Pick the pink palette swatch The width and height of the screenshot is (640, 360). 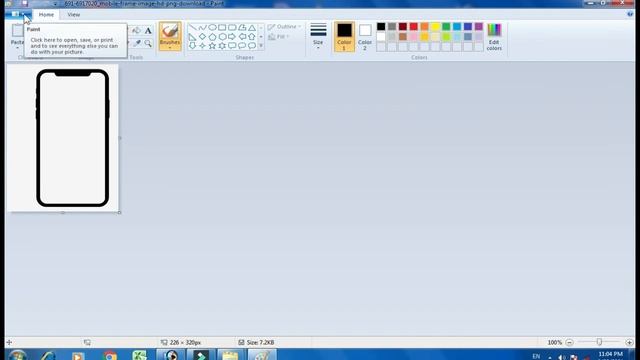click(413, 37)
